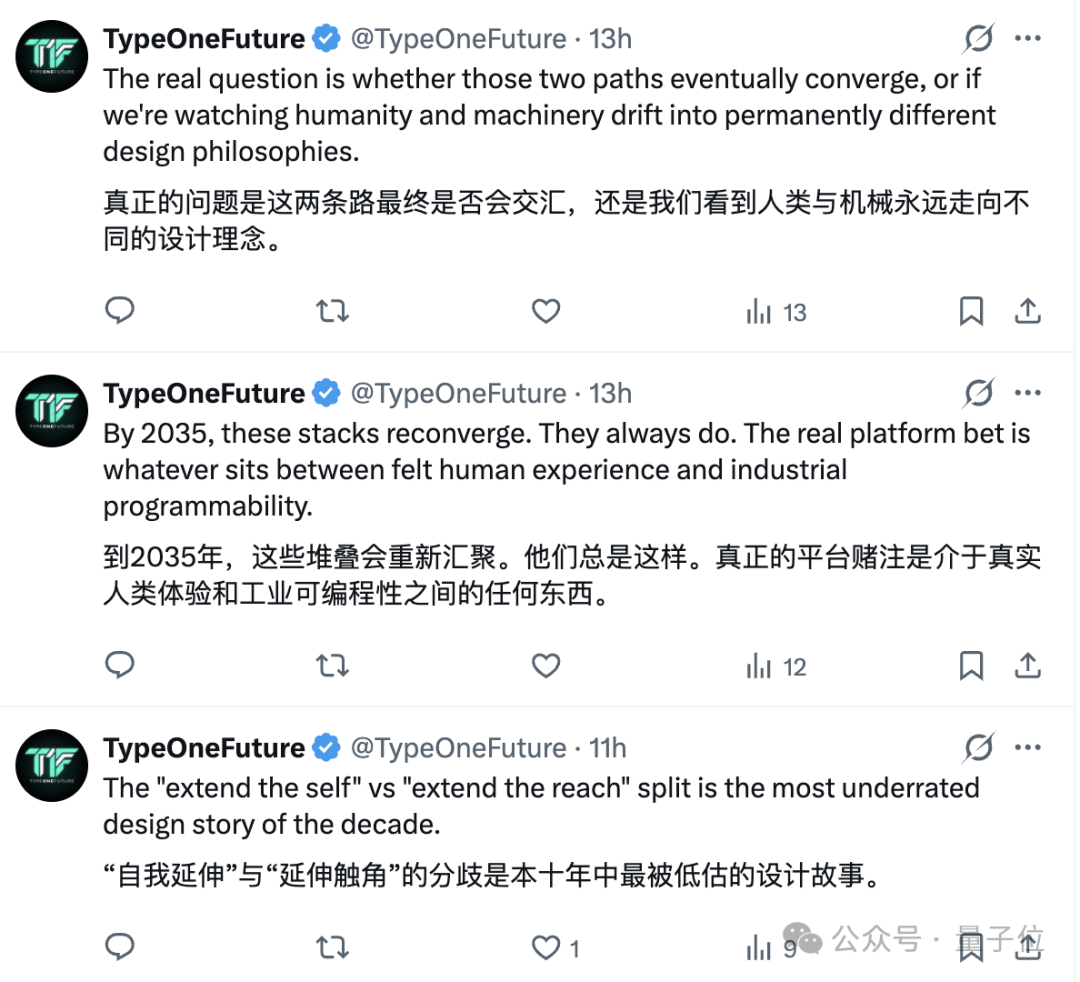The height and width of the screenshot is (982, 1080).
Task: Repost the "By 2035" tweet
Action: click(x=332, y=665)
